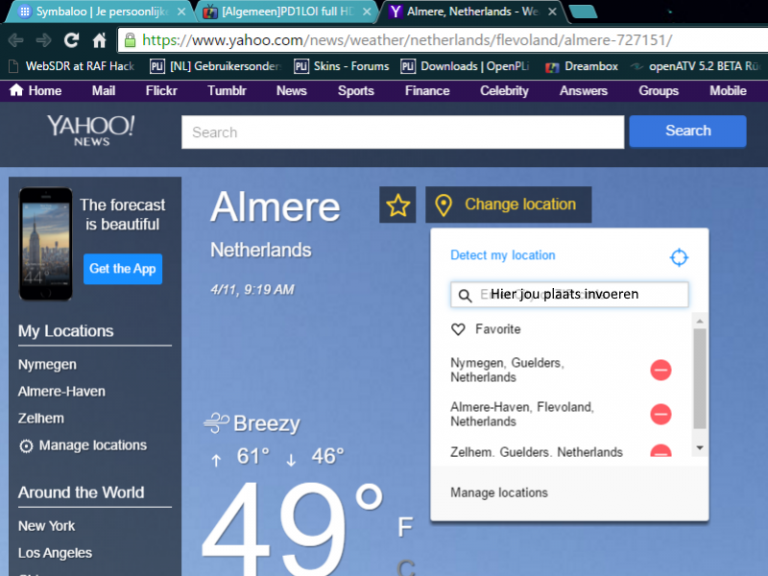Expand the Change location dropdown

coord(508,205)
